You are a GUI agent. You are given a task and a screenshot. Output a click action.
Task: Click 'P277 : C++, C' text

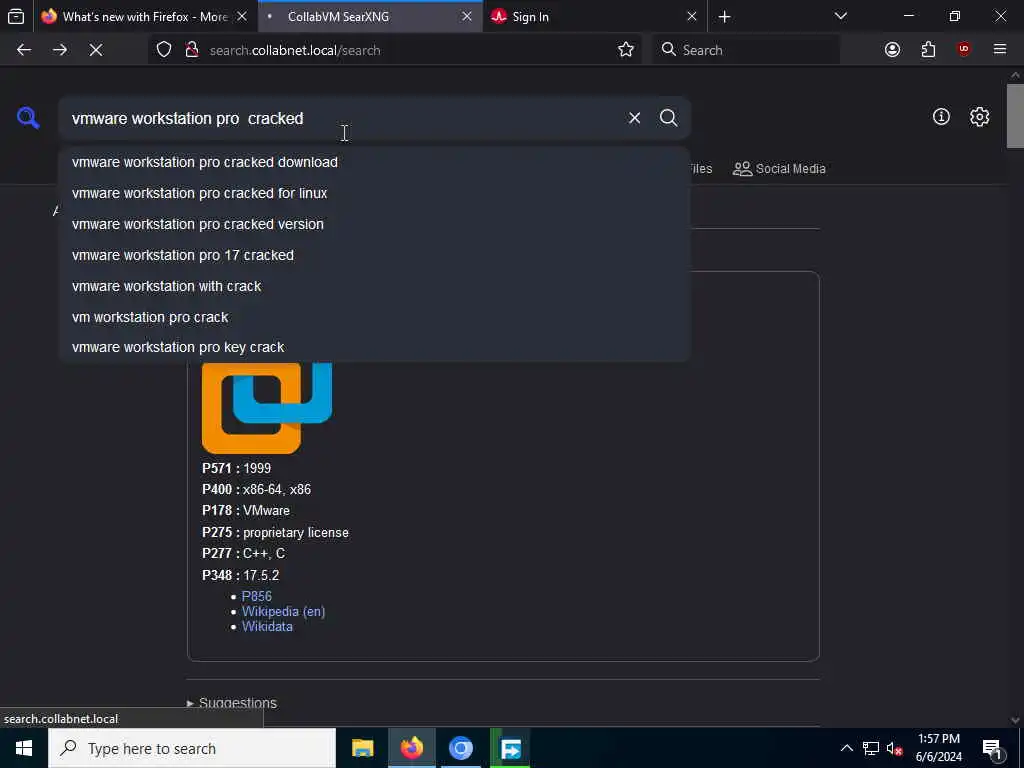click(x=244, y=553)
